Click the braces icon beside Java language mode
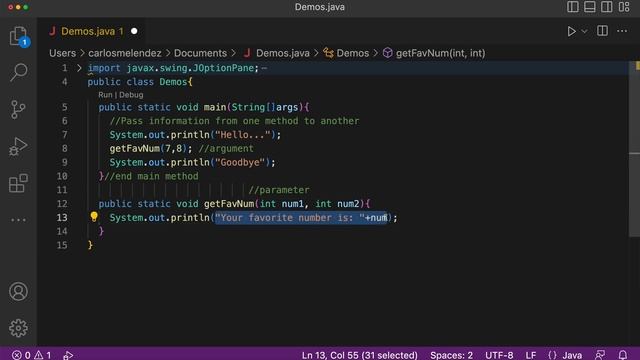640x360 pixels. tap(552, 355)
